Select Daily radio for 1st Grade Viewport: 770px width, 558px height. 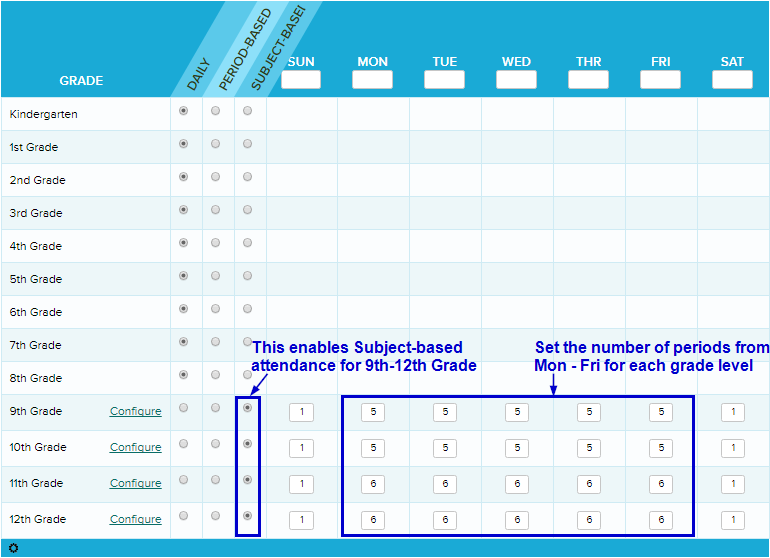pos(184,143)
